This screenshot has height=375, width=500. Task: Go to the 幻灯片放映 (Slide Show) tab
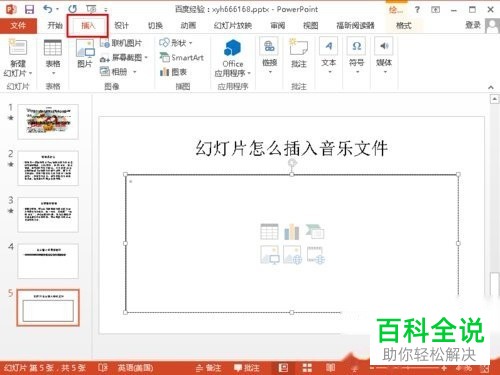coord(233,25)
